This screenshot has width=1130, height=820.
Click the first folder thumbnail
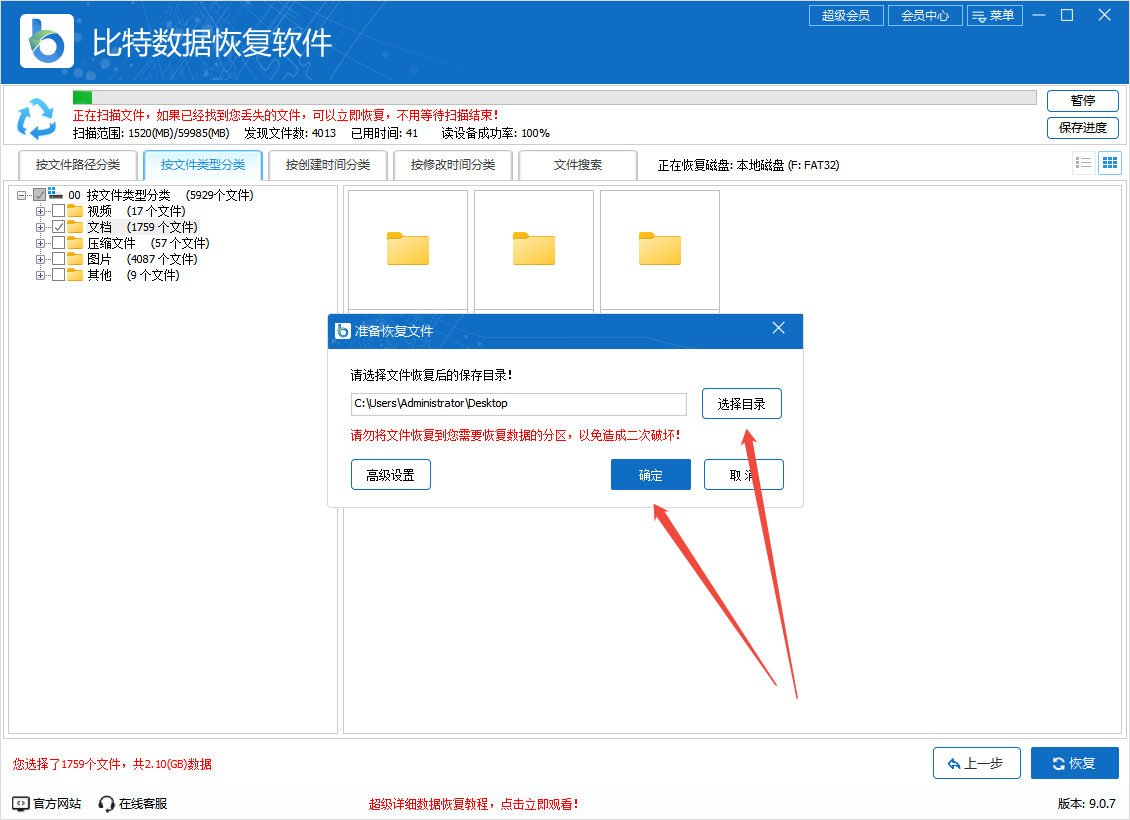[x=408, y=249]
